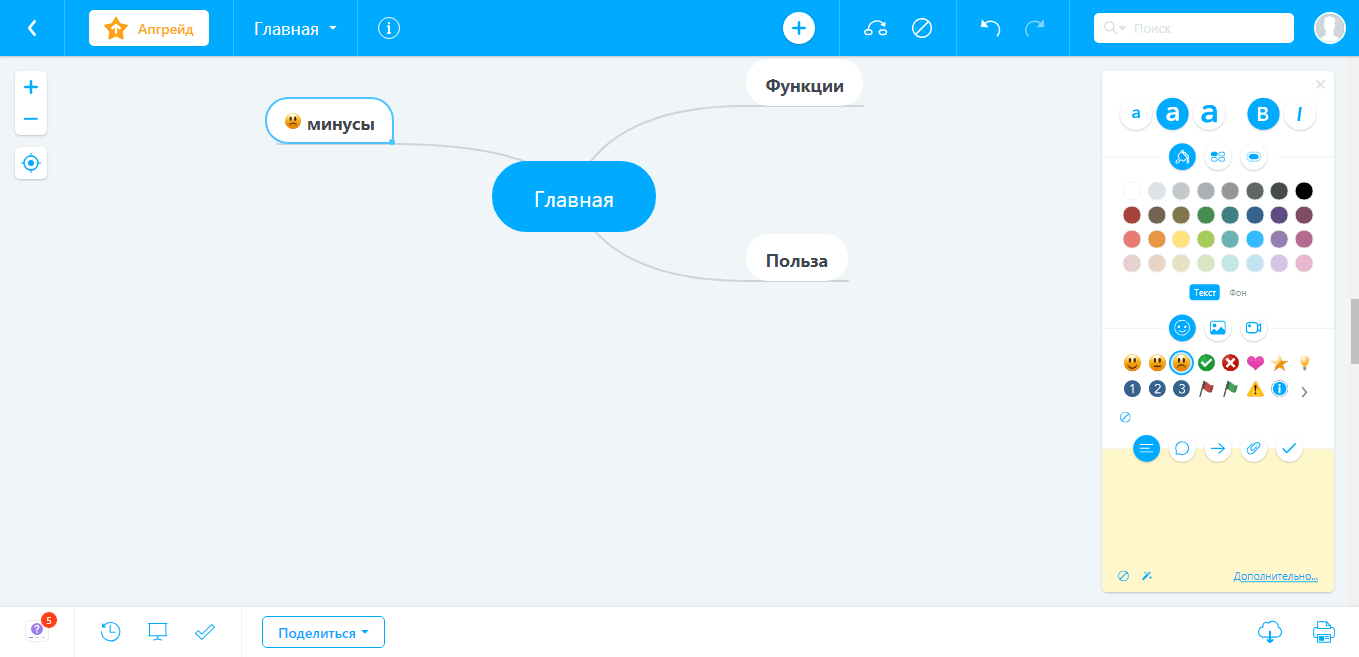Expand the Поделиться dropdown
1359x657 pixels.
tap(323, 632)
